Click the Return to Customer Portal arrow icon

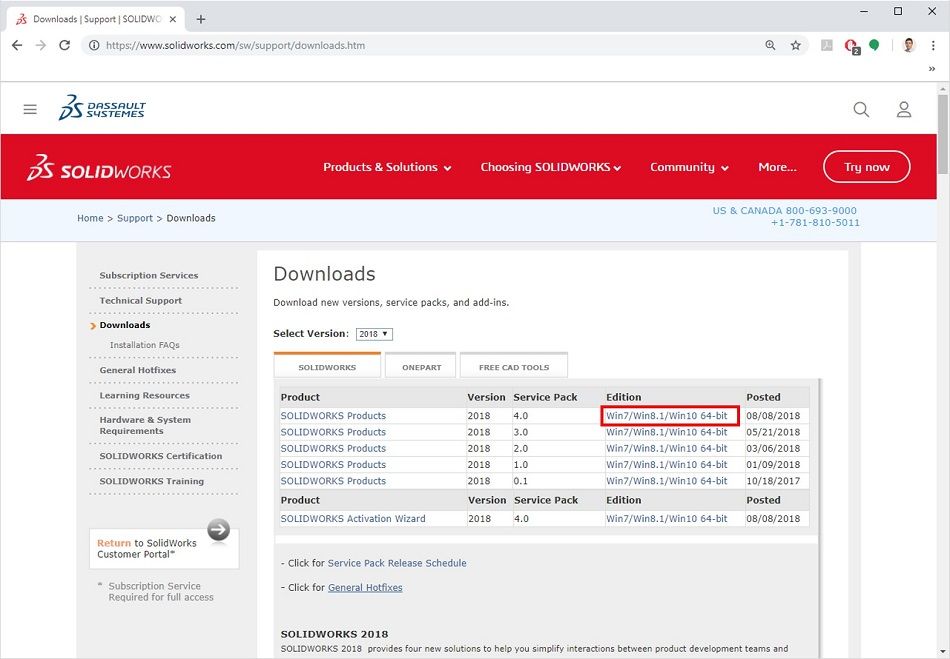coord(218,530)
